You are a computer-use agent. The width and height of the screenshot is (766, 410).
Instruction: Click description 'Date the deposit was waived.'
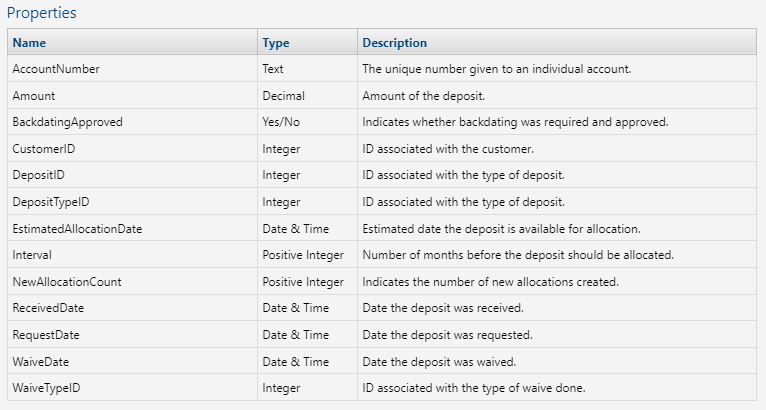coord(439,362)
